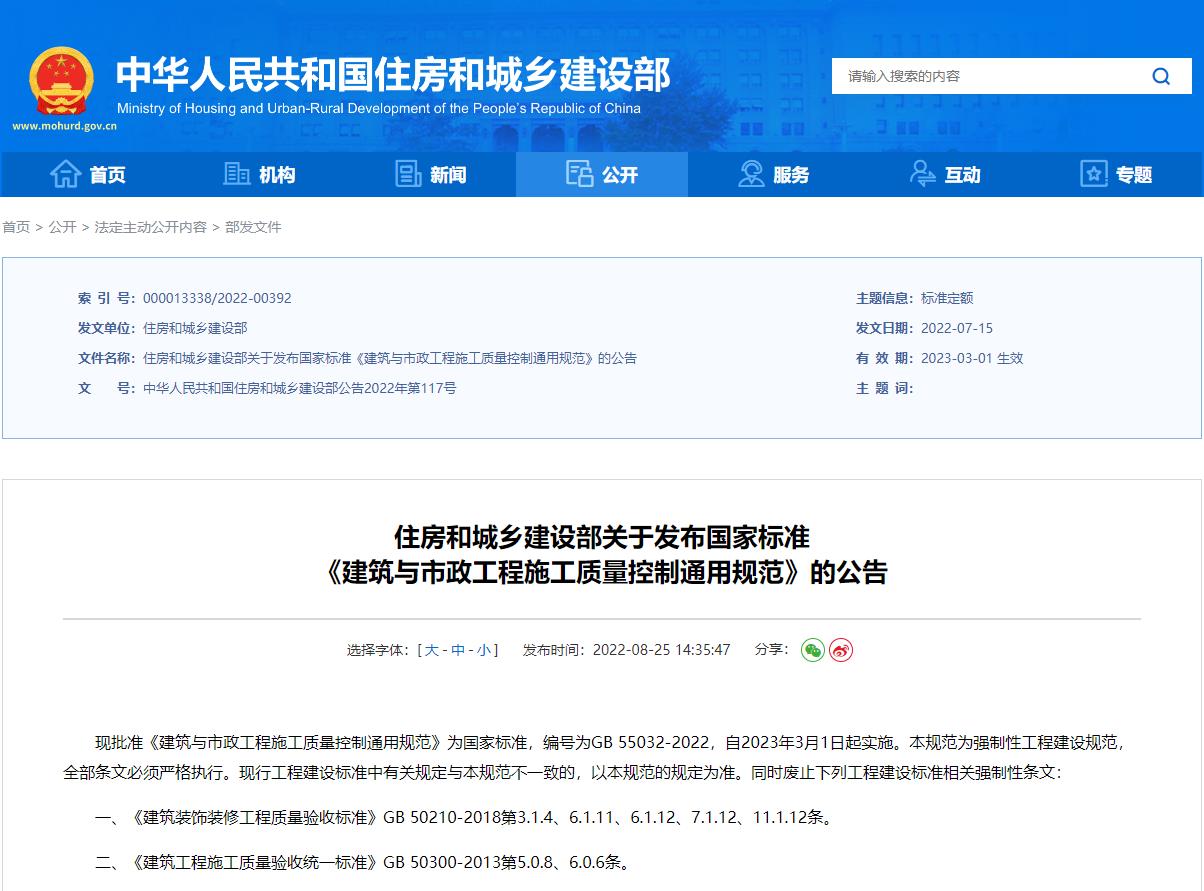1204x891 pixels.
Task: Click the newspaper icon beside 新闻
Action: (x=409, y=174)
